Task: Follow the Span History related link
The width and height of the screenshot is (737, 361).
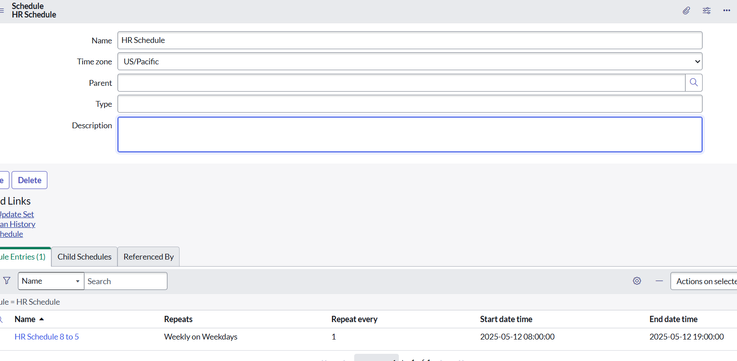Action: (x=17, y=224)
